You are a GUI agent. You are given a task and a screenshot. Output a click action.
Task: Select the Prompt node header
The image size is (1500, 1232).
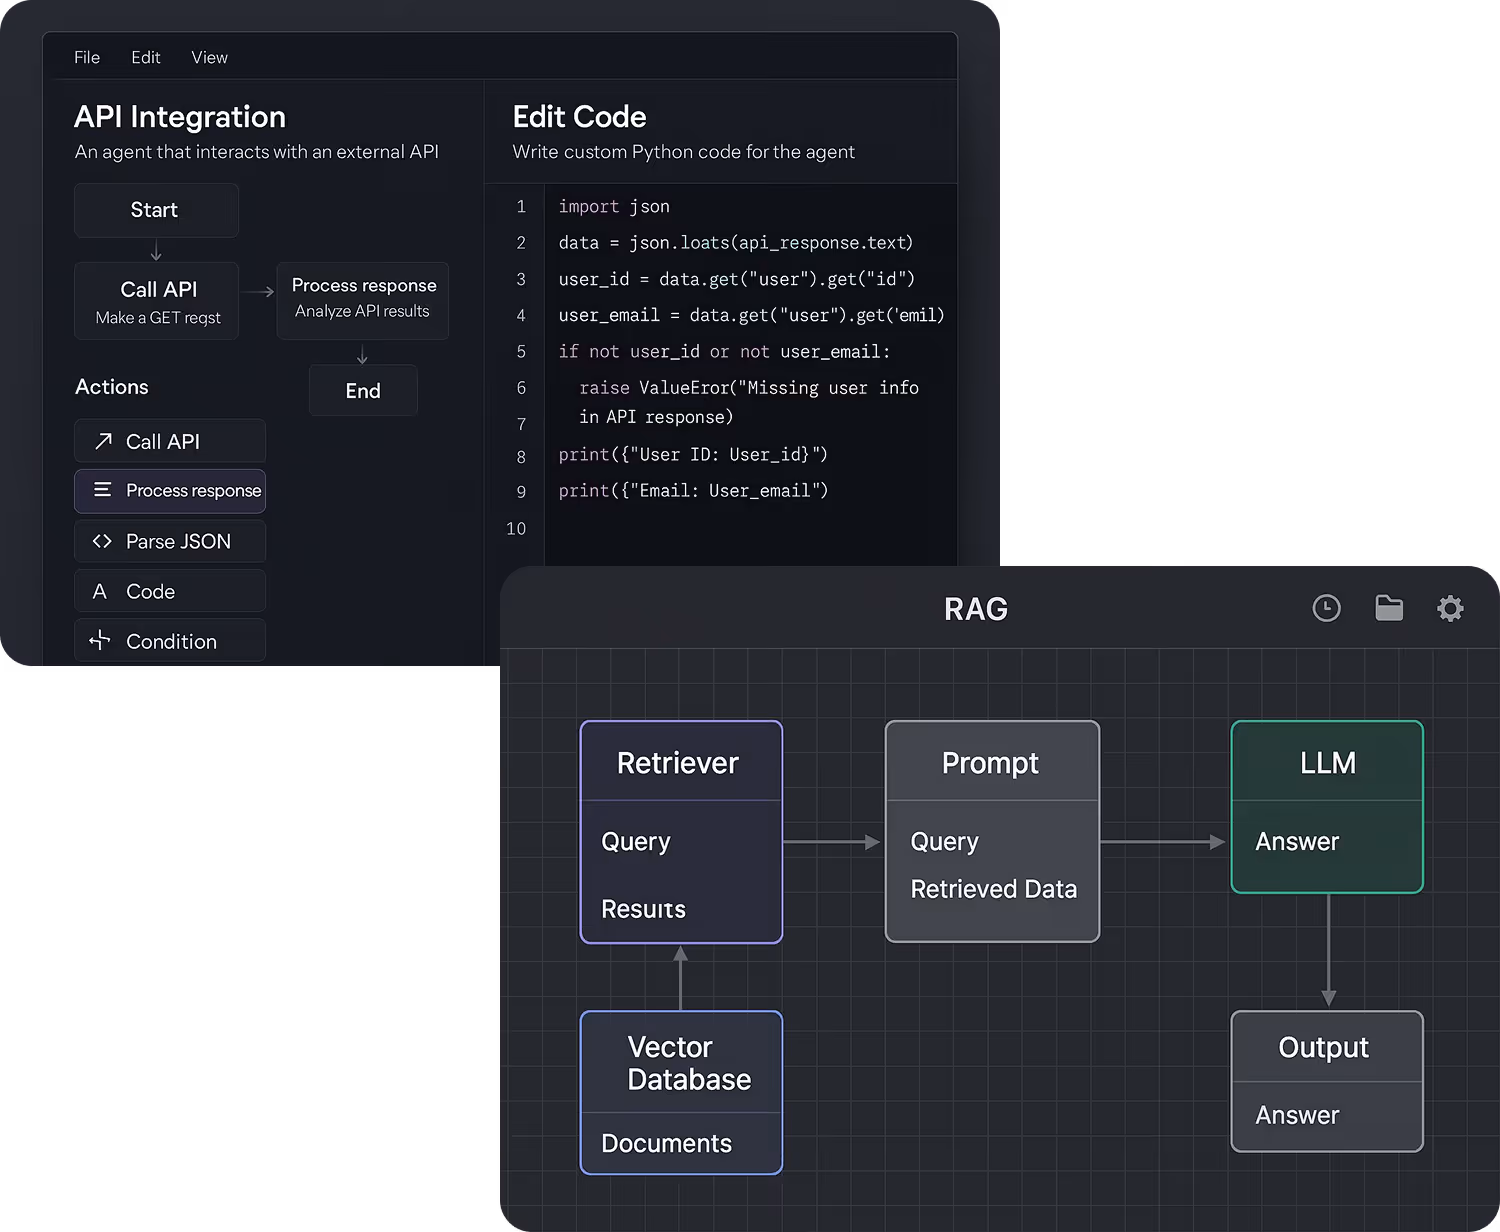tap(992, 762)
